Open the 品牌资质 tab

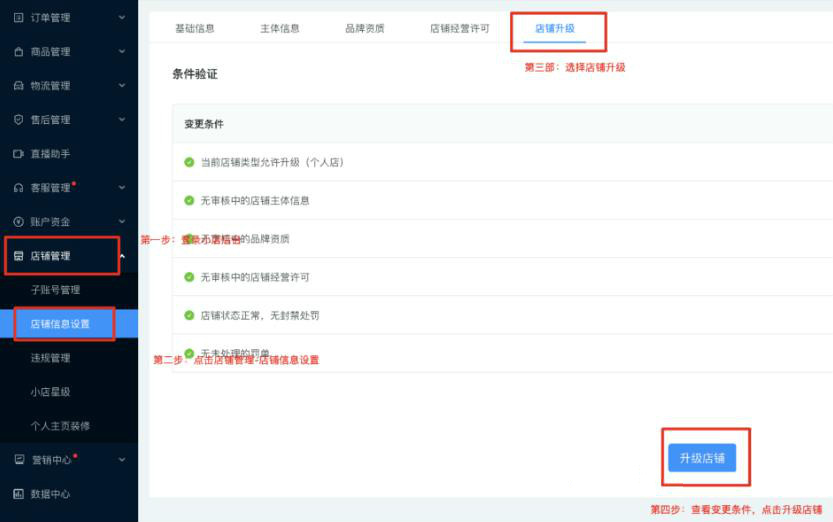point(365,29)
